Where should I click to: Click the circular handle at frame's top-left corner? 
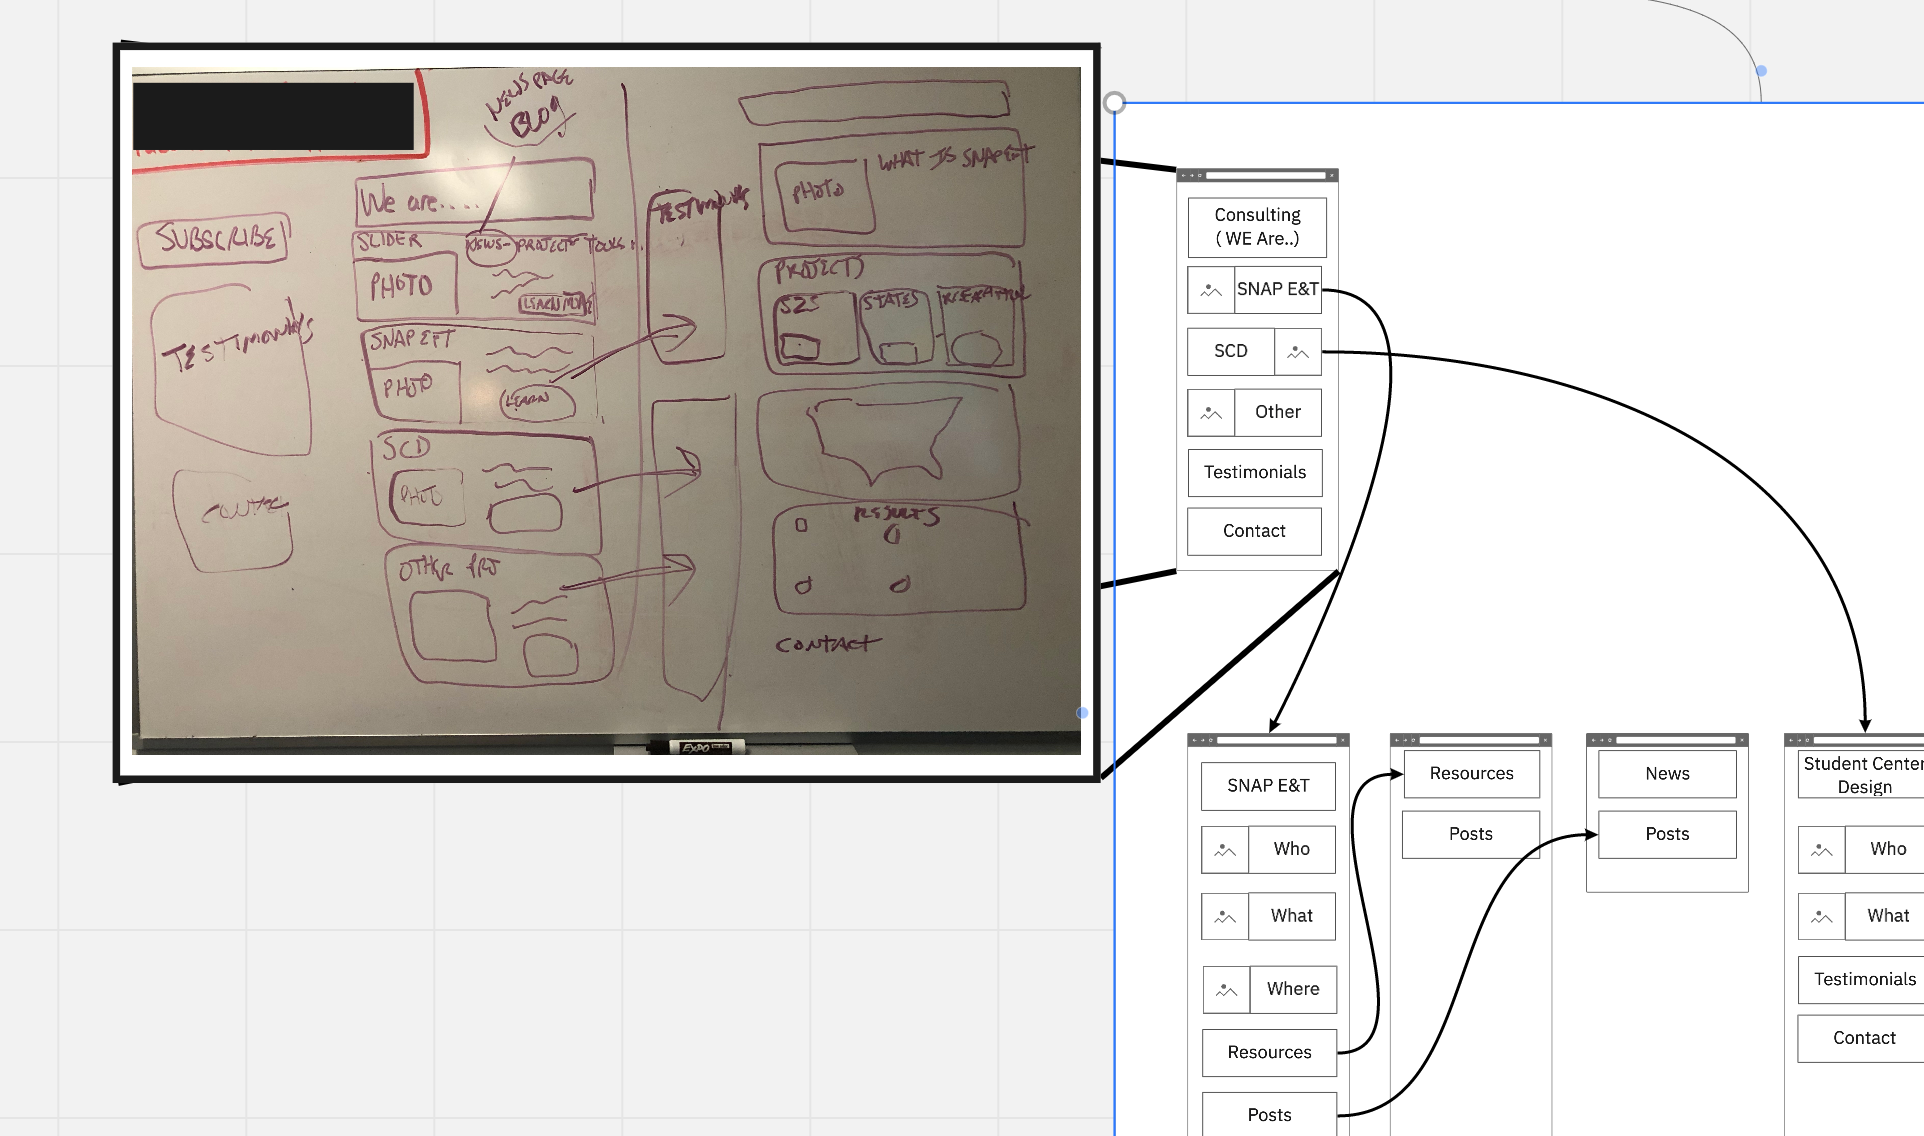pyautogui.click(x=1115, y=103)
